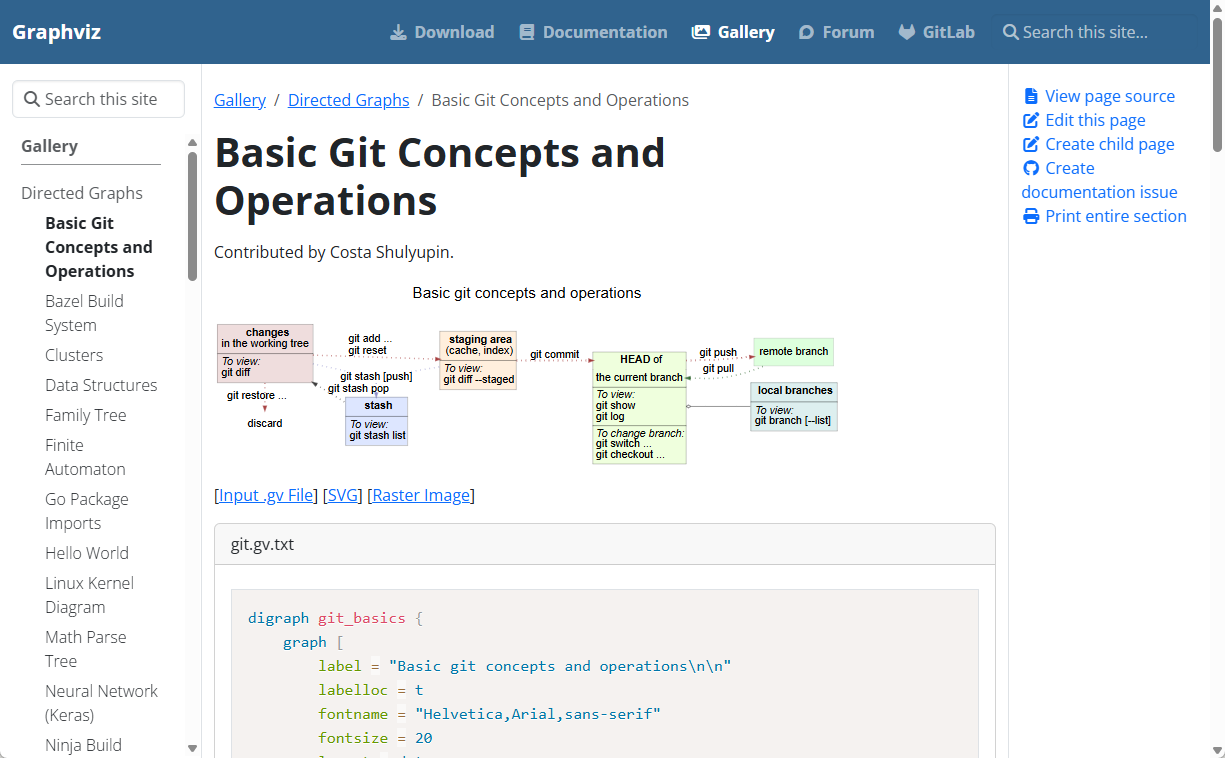Screen dimensions: 1225x758
Task: Select Directed Graphs in sidebar
Action: point(82,193)
